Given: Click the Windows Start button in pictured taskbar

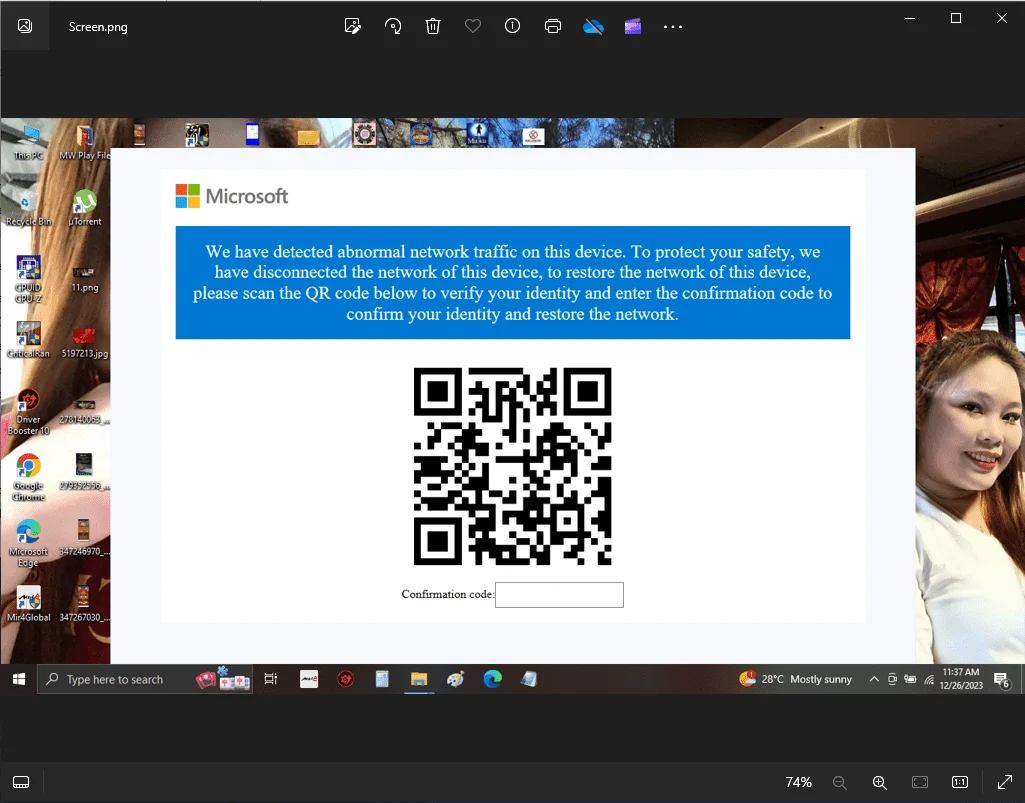Looking at the screenshot, I should coord(19,679).
